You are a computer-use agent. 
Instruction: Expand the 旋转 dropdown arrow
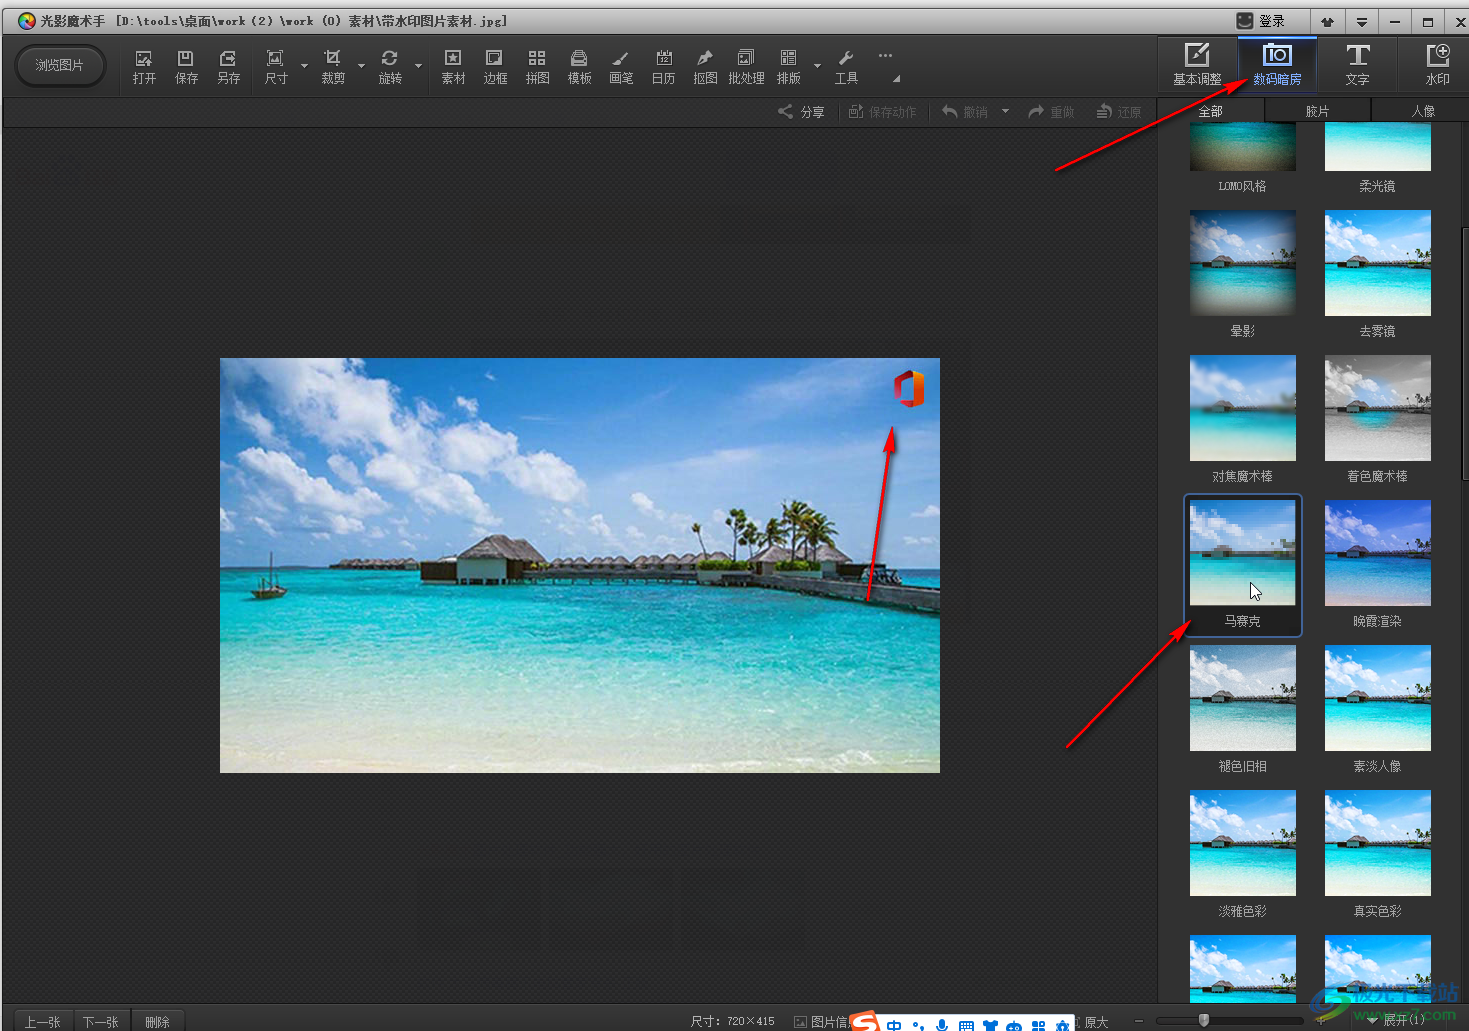coord(418,67)
